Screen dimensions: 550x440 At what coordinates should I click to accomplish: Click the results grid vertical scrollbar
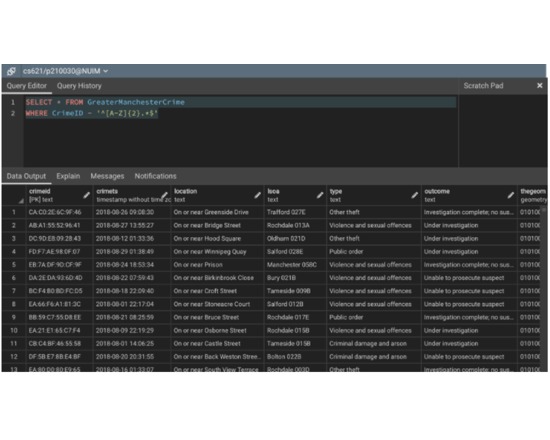544,288
